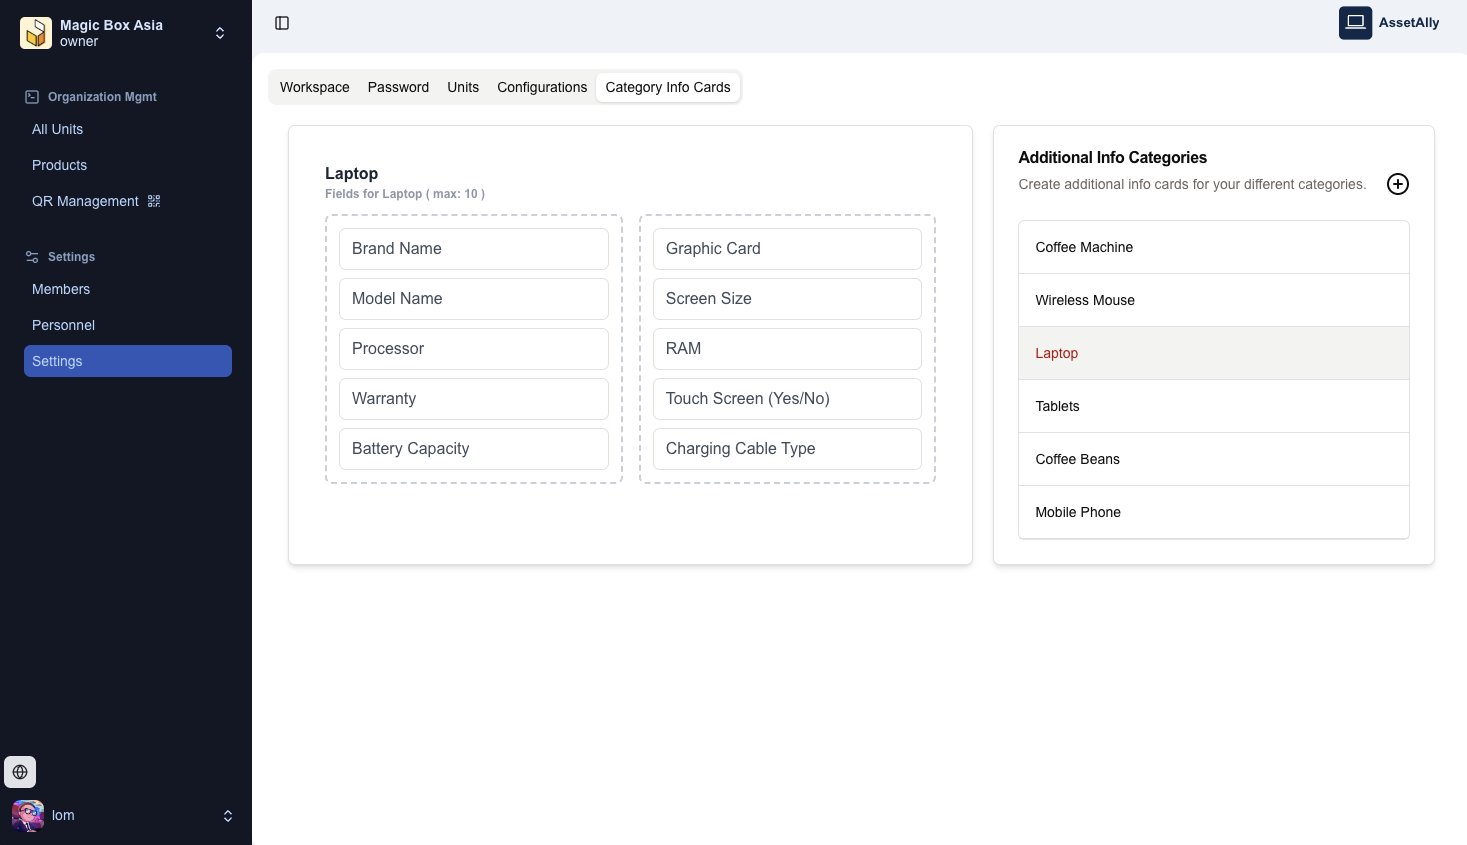Go to the Personnel page
The height and width of the screenshot is (845, 1467).
pos(63,325)
